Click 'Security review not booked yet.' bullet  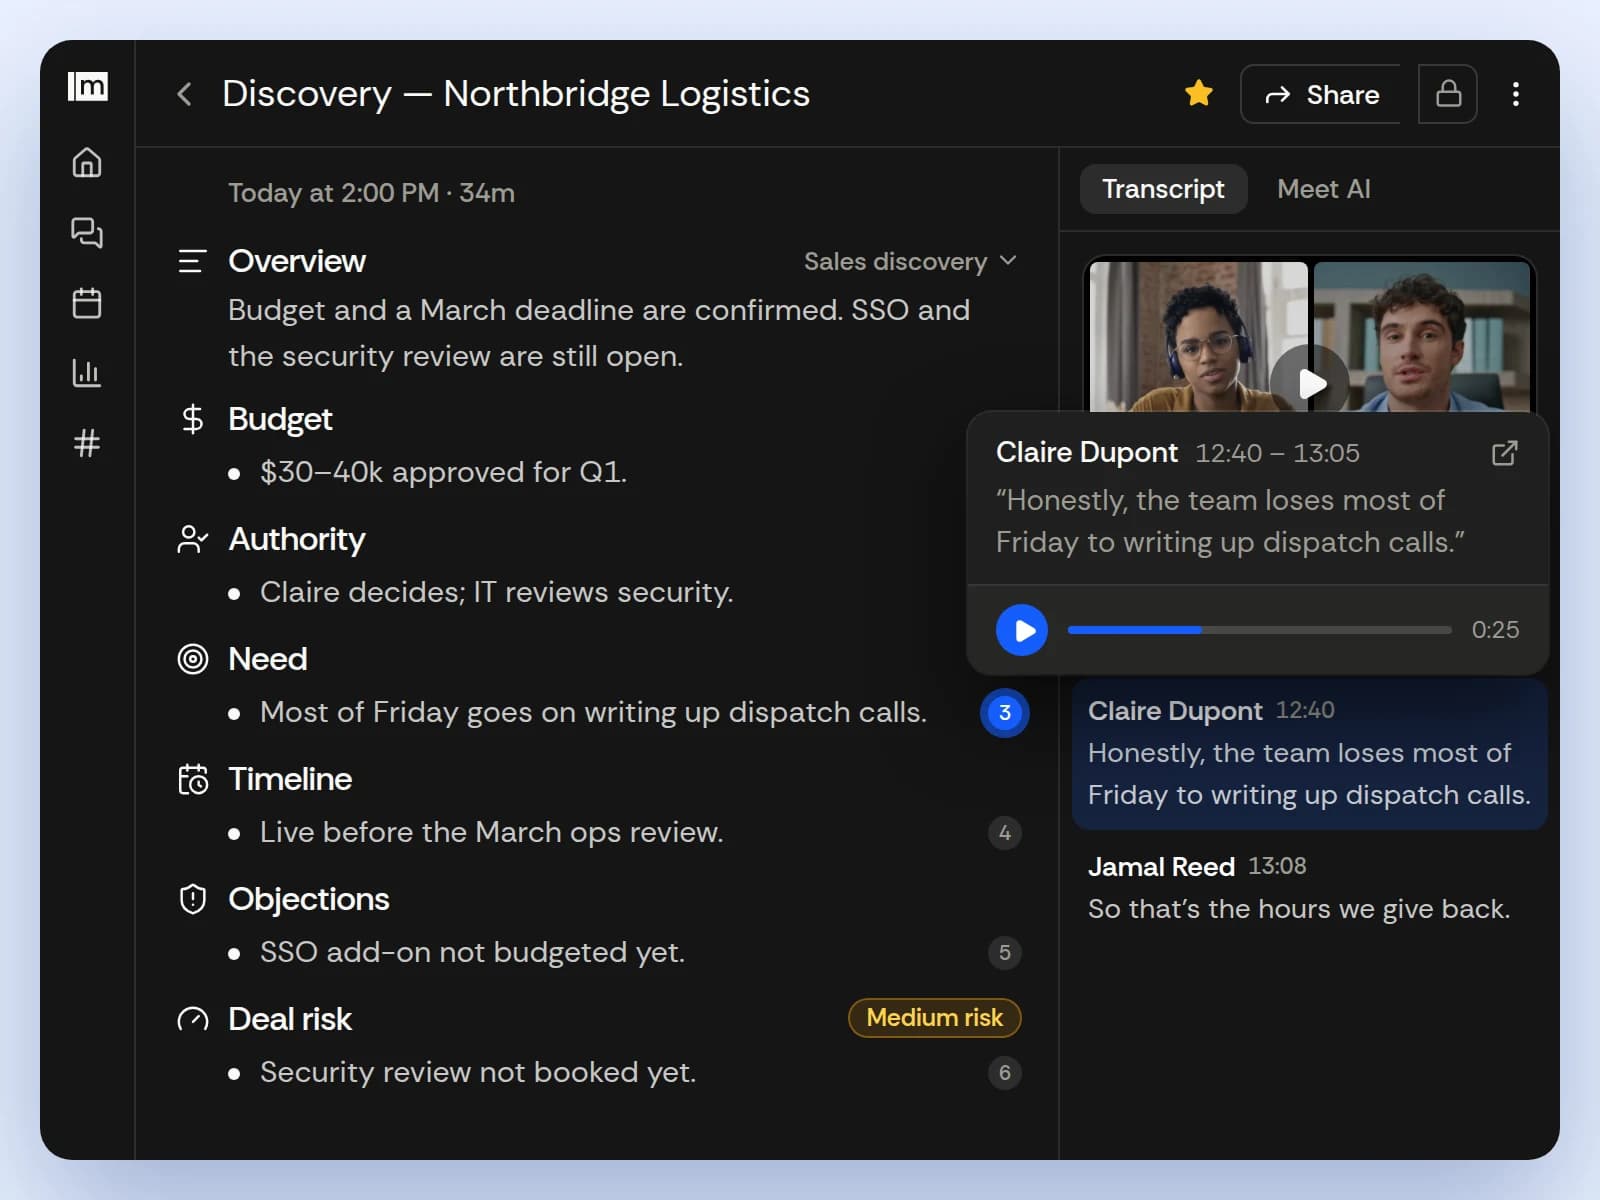(x=478, y=1072)
